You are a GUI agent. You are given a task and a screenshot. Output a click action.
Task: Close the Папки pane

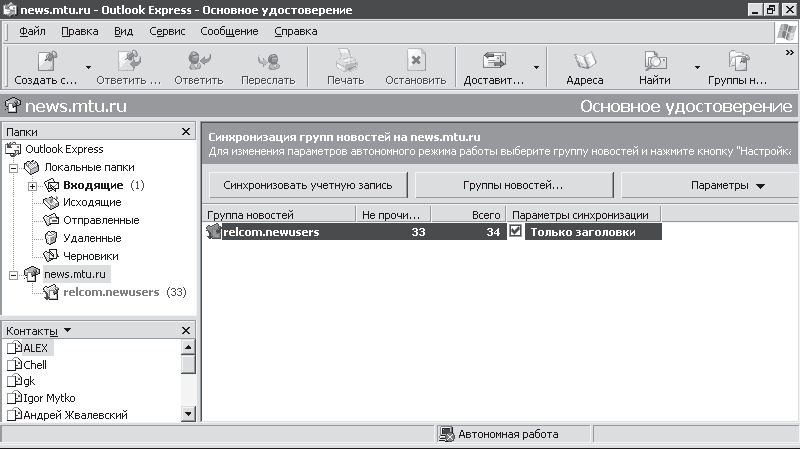(x=186, y=132)
